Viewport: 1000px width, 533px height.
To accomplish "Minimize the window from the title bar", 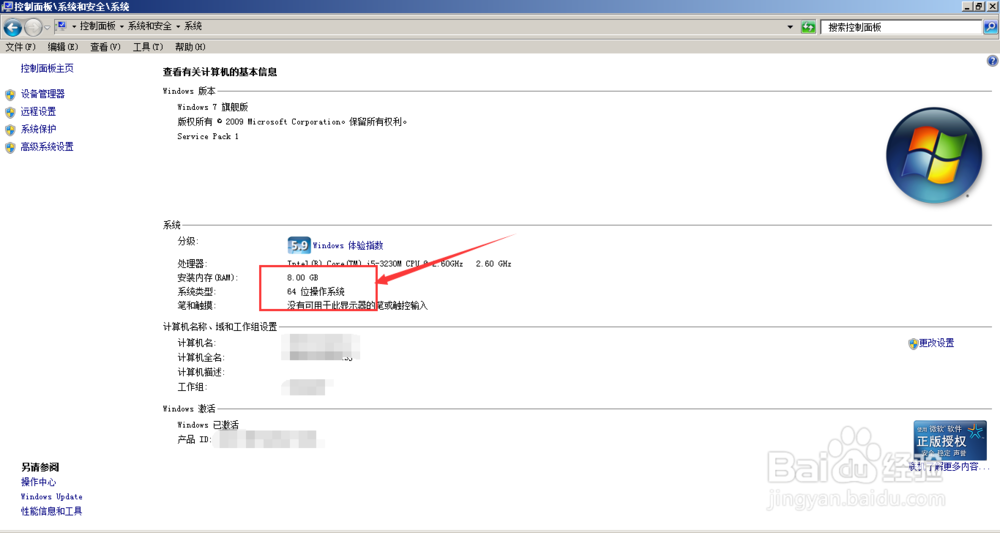I will click(x=967, y=6).
